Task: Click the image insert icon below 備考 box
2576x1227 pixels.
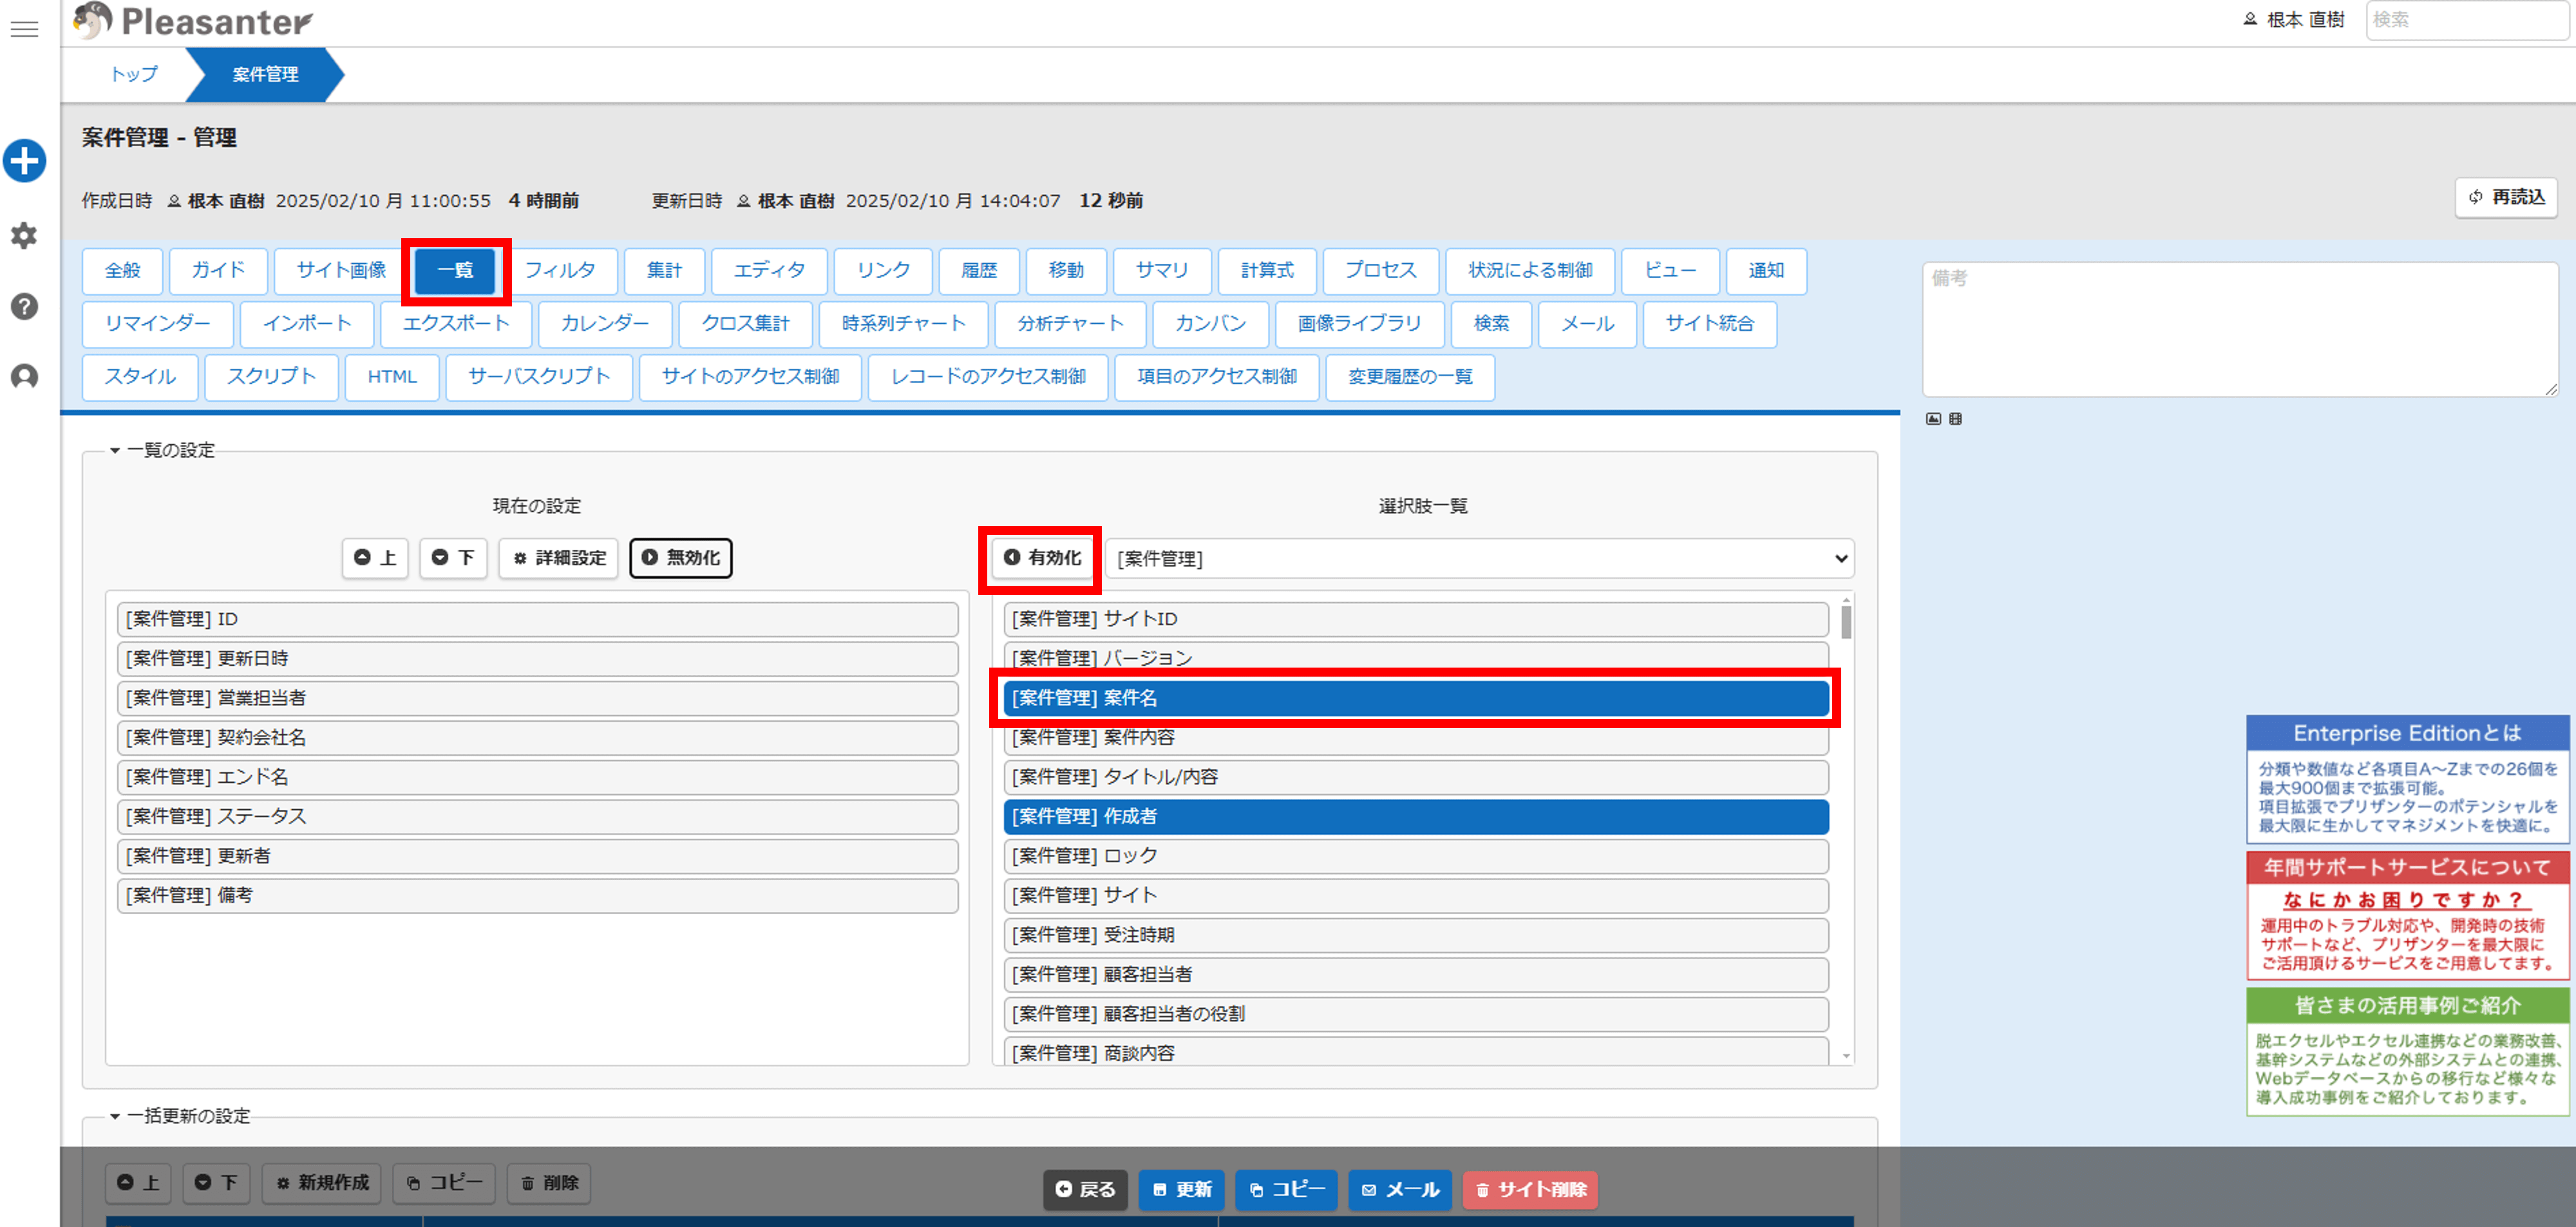Action: click(x=1933, y=419)
